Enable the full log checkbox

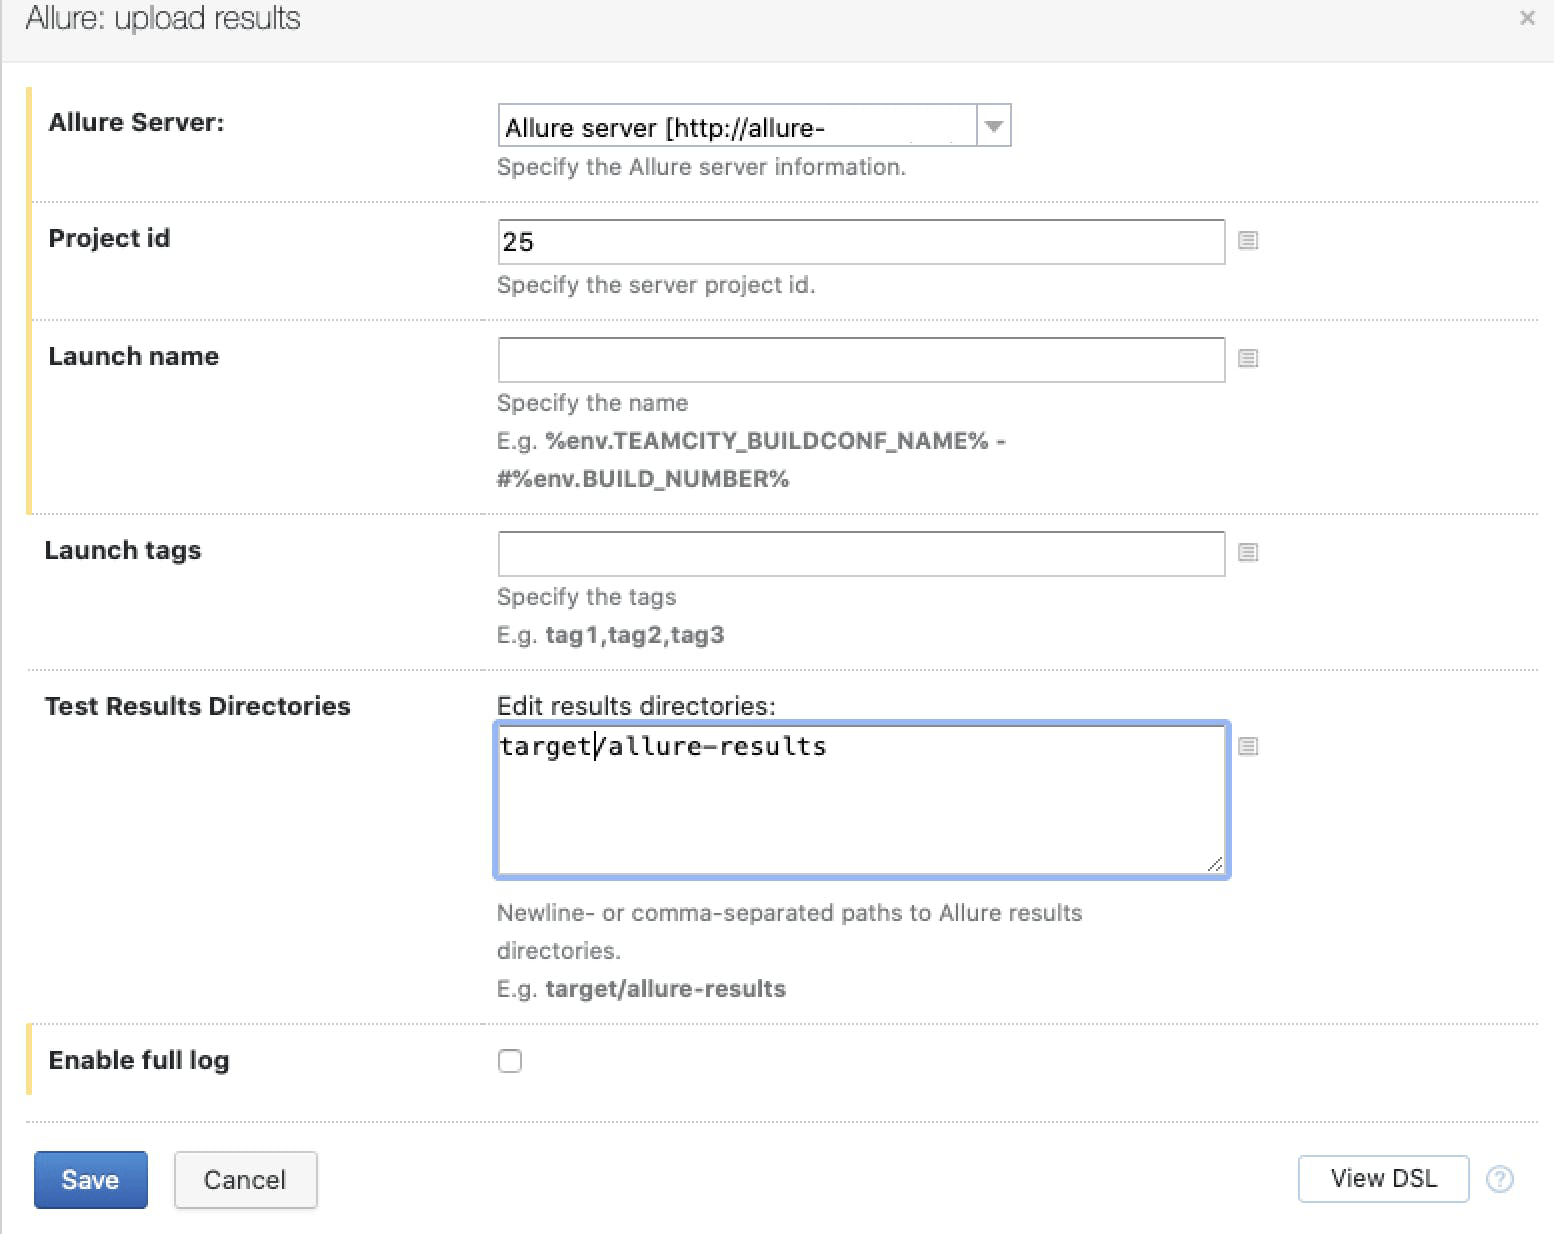tap(510, 1061)
